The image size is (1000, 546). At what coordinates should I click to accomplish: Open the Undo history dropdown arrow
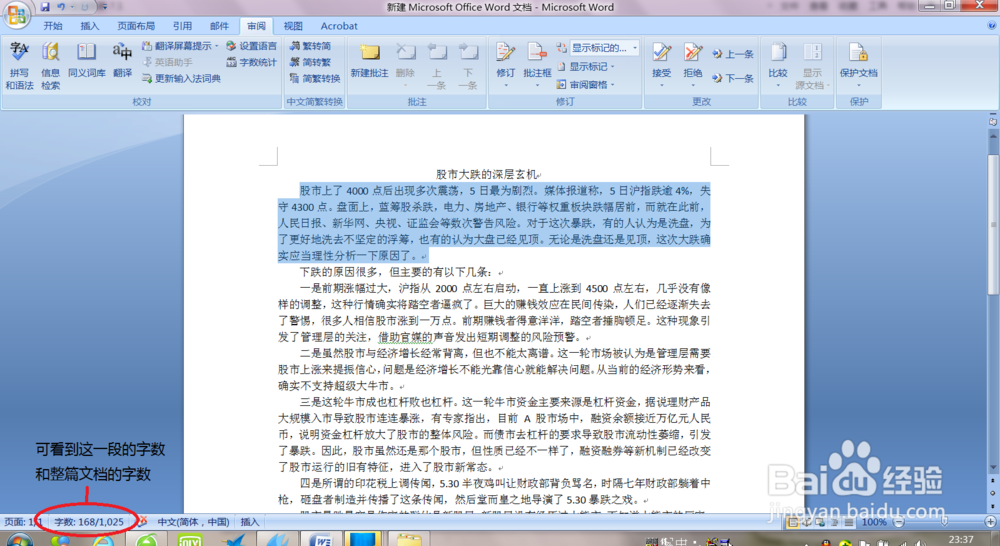click(x=72, y=7)
